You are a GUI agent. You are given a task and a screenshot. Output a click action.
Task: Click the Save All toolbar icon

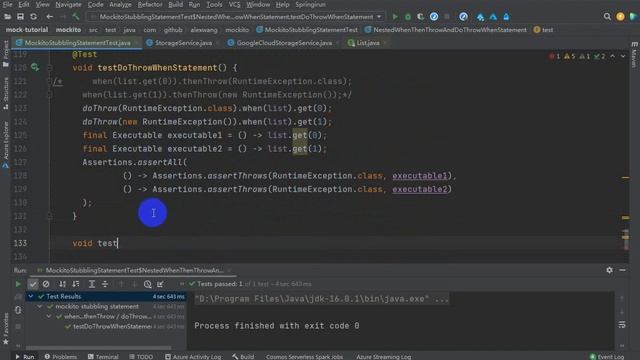pos(20,17)
